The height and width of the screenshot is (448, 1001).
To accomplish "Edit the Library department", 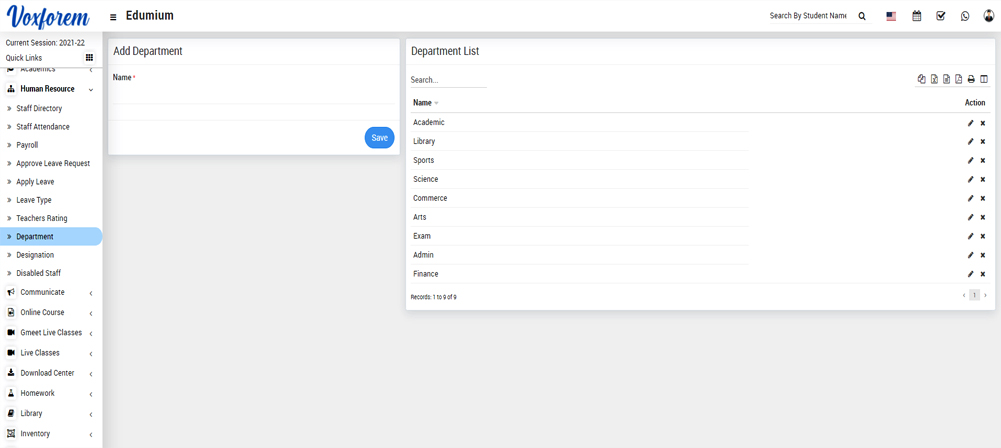I will point(970,142).
